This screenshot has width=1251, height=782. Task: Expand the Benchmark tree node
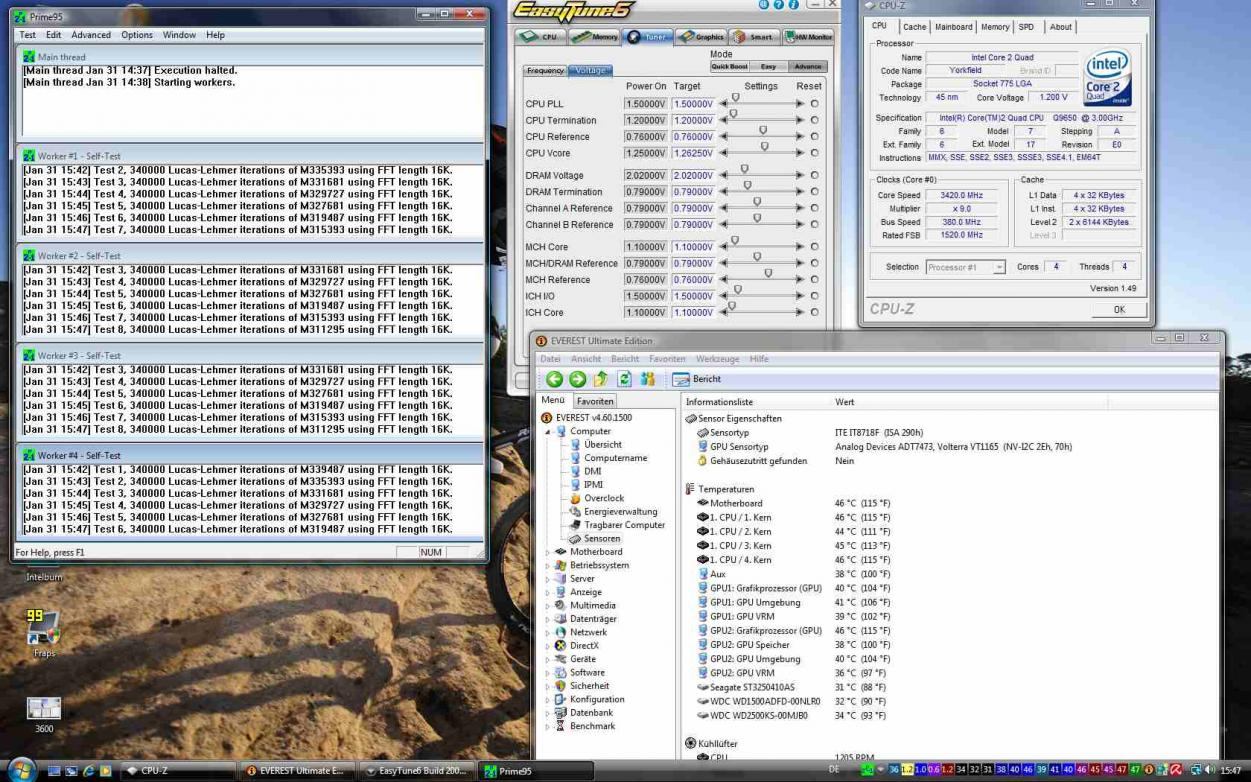coord(548,726)
